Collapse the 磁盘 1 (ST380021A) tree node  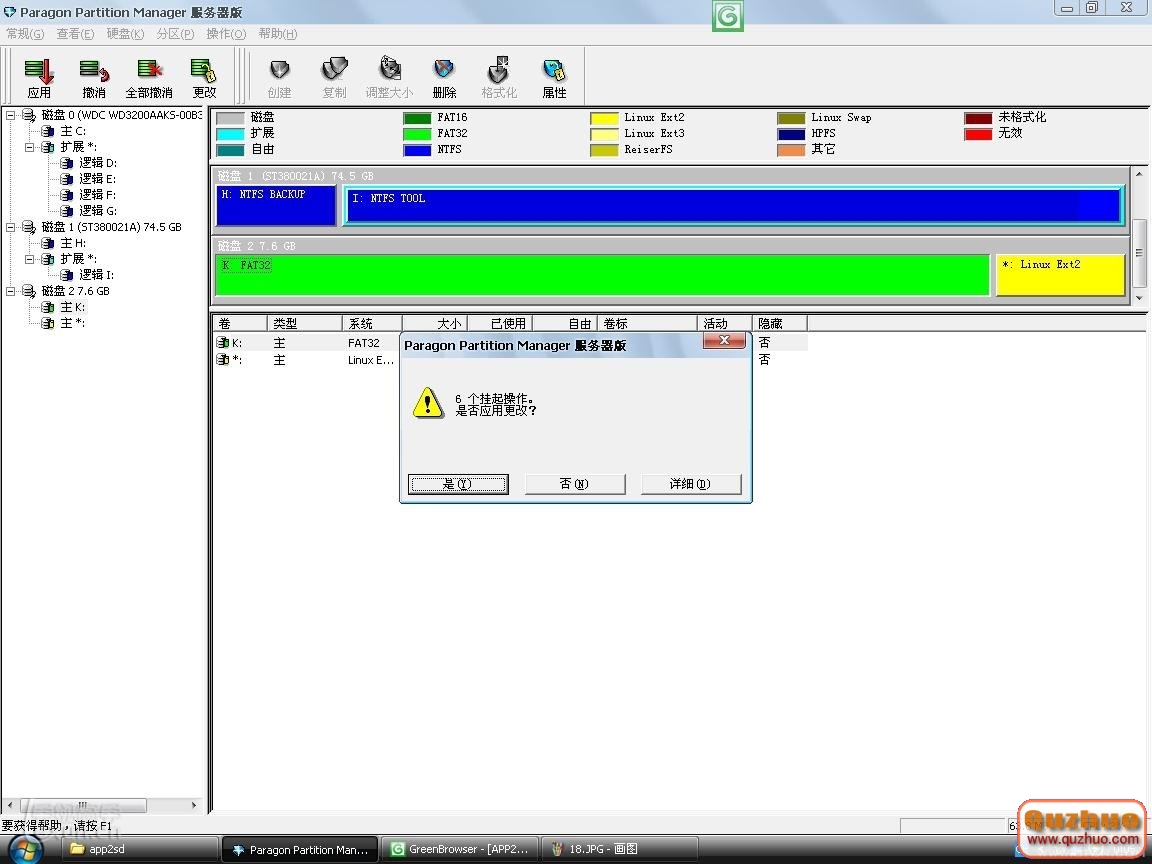tap(11, 227)
